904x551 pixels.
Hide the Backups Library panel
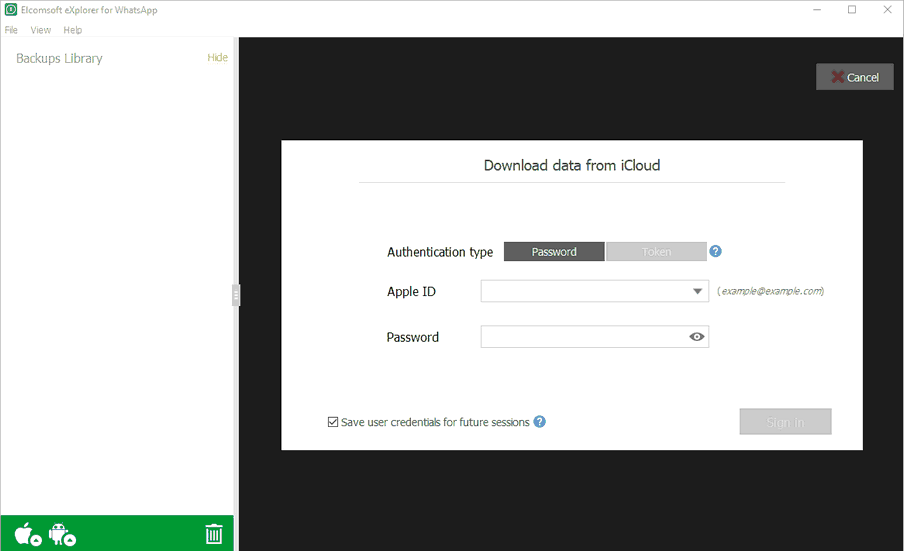[x=217, y=58]
